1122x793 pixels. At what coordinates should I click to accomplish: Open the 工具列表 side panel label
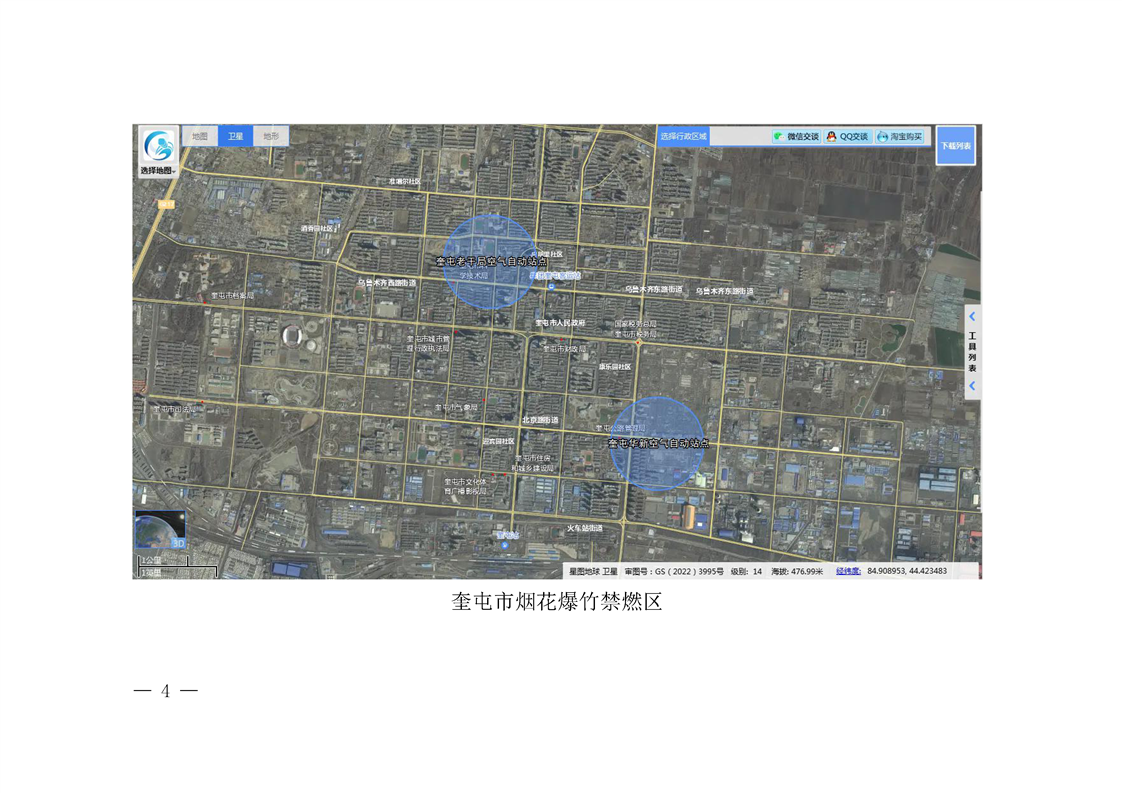click(972, 352)
